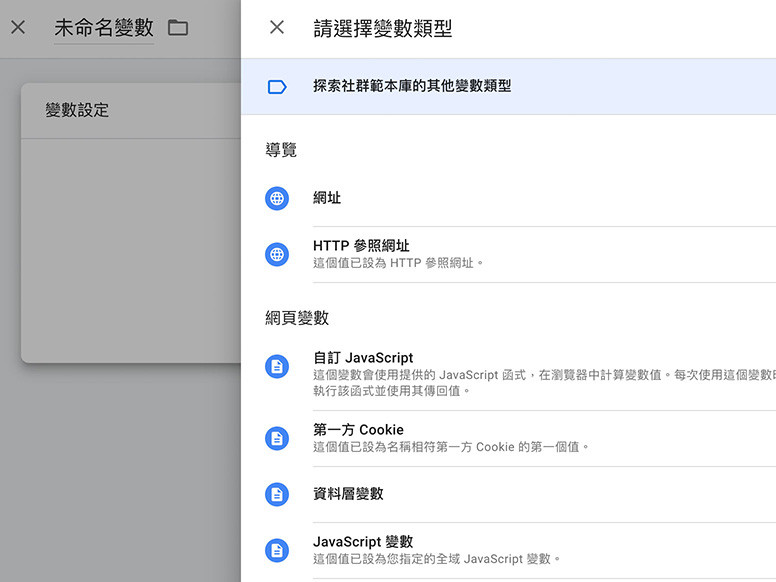The height and width of the screenshot is (582, 776).
Task: Click the 變數設定 card header
Action: 131,110
